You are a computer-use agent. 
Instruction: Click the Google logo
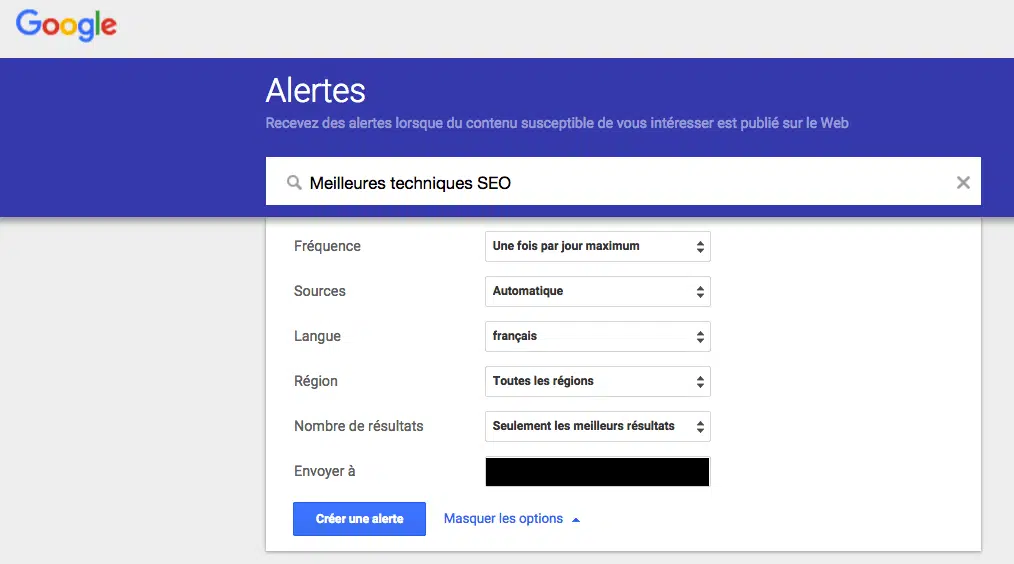(x=66, y=25)
